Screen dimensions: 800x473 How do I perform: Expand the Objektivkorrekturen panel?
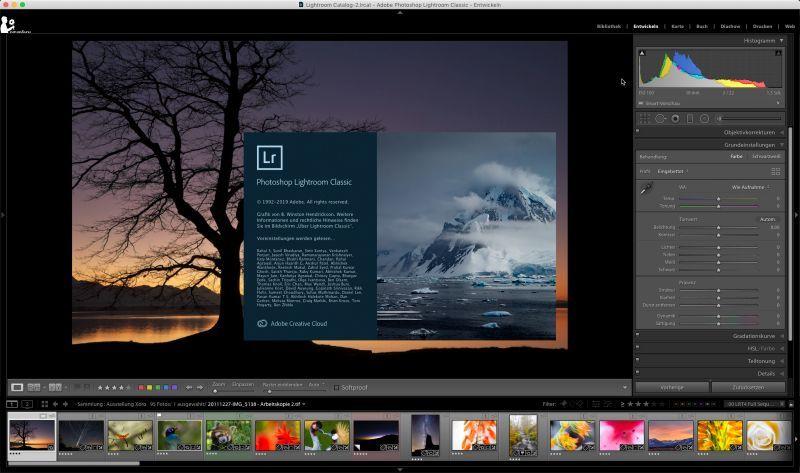(x=748, y=132)
